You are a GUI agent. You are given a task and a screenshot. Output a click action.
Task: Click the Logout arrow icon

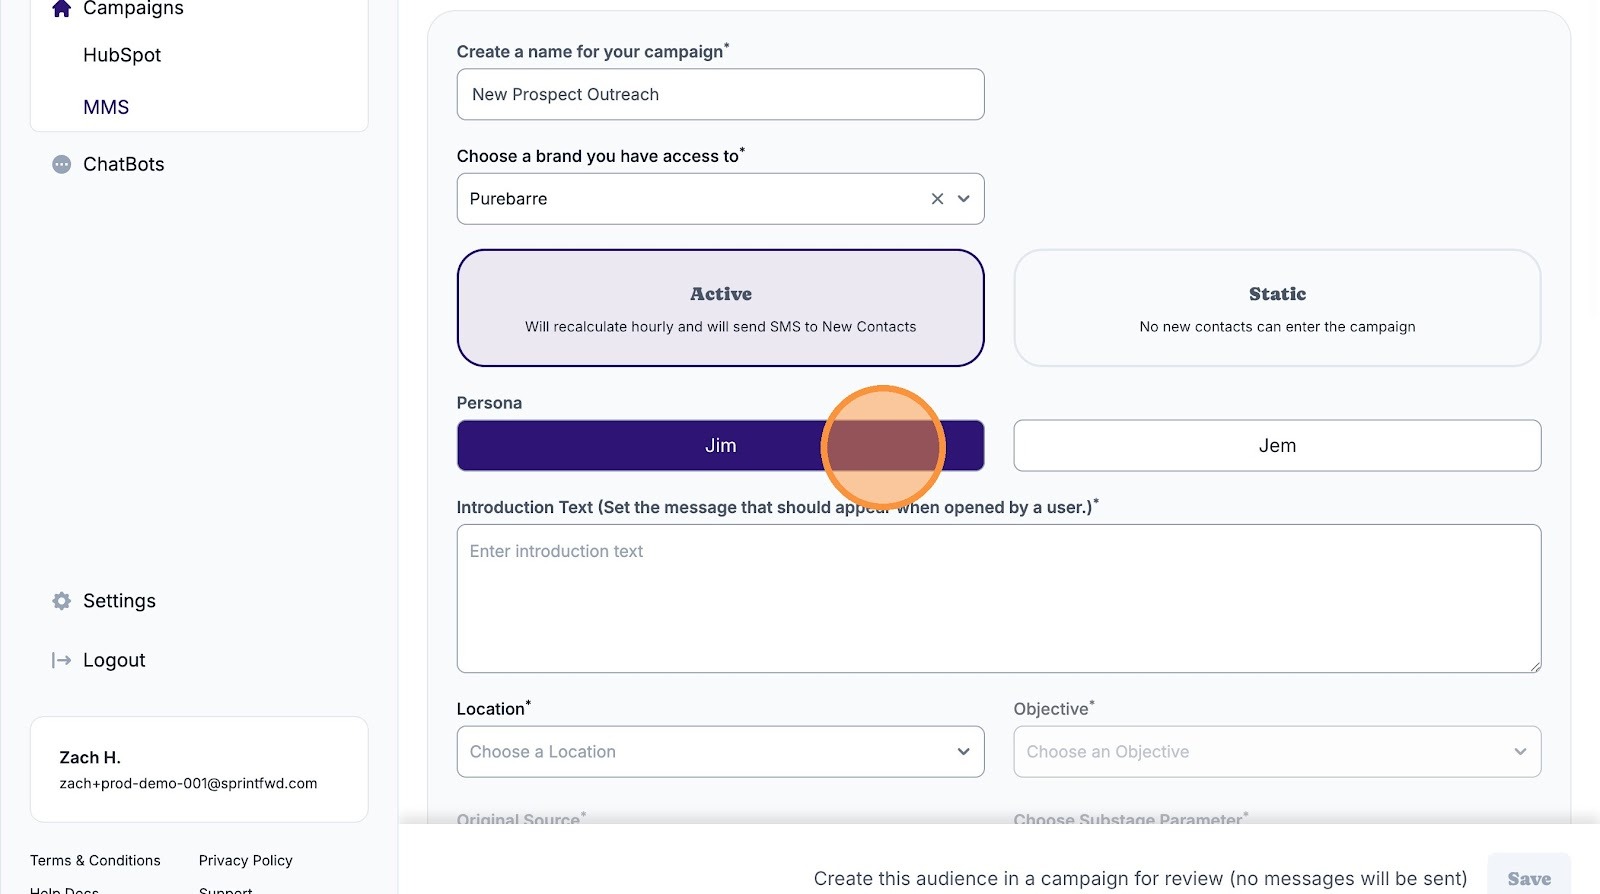tap(62, 660)
